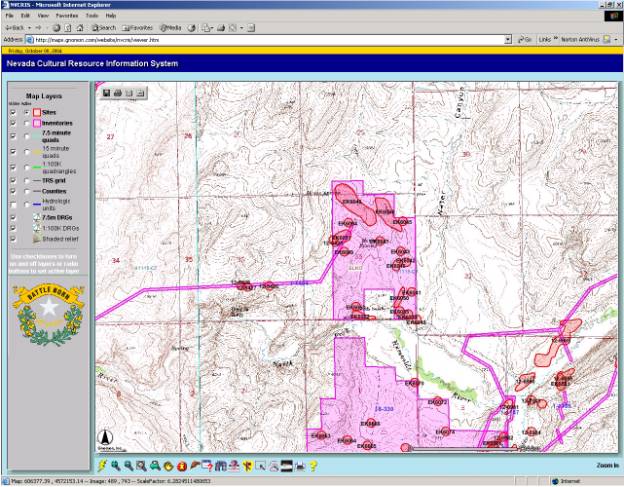Open help with the question mark icon
Viewport: 624px width, 487px height.
313,466
